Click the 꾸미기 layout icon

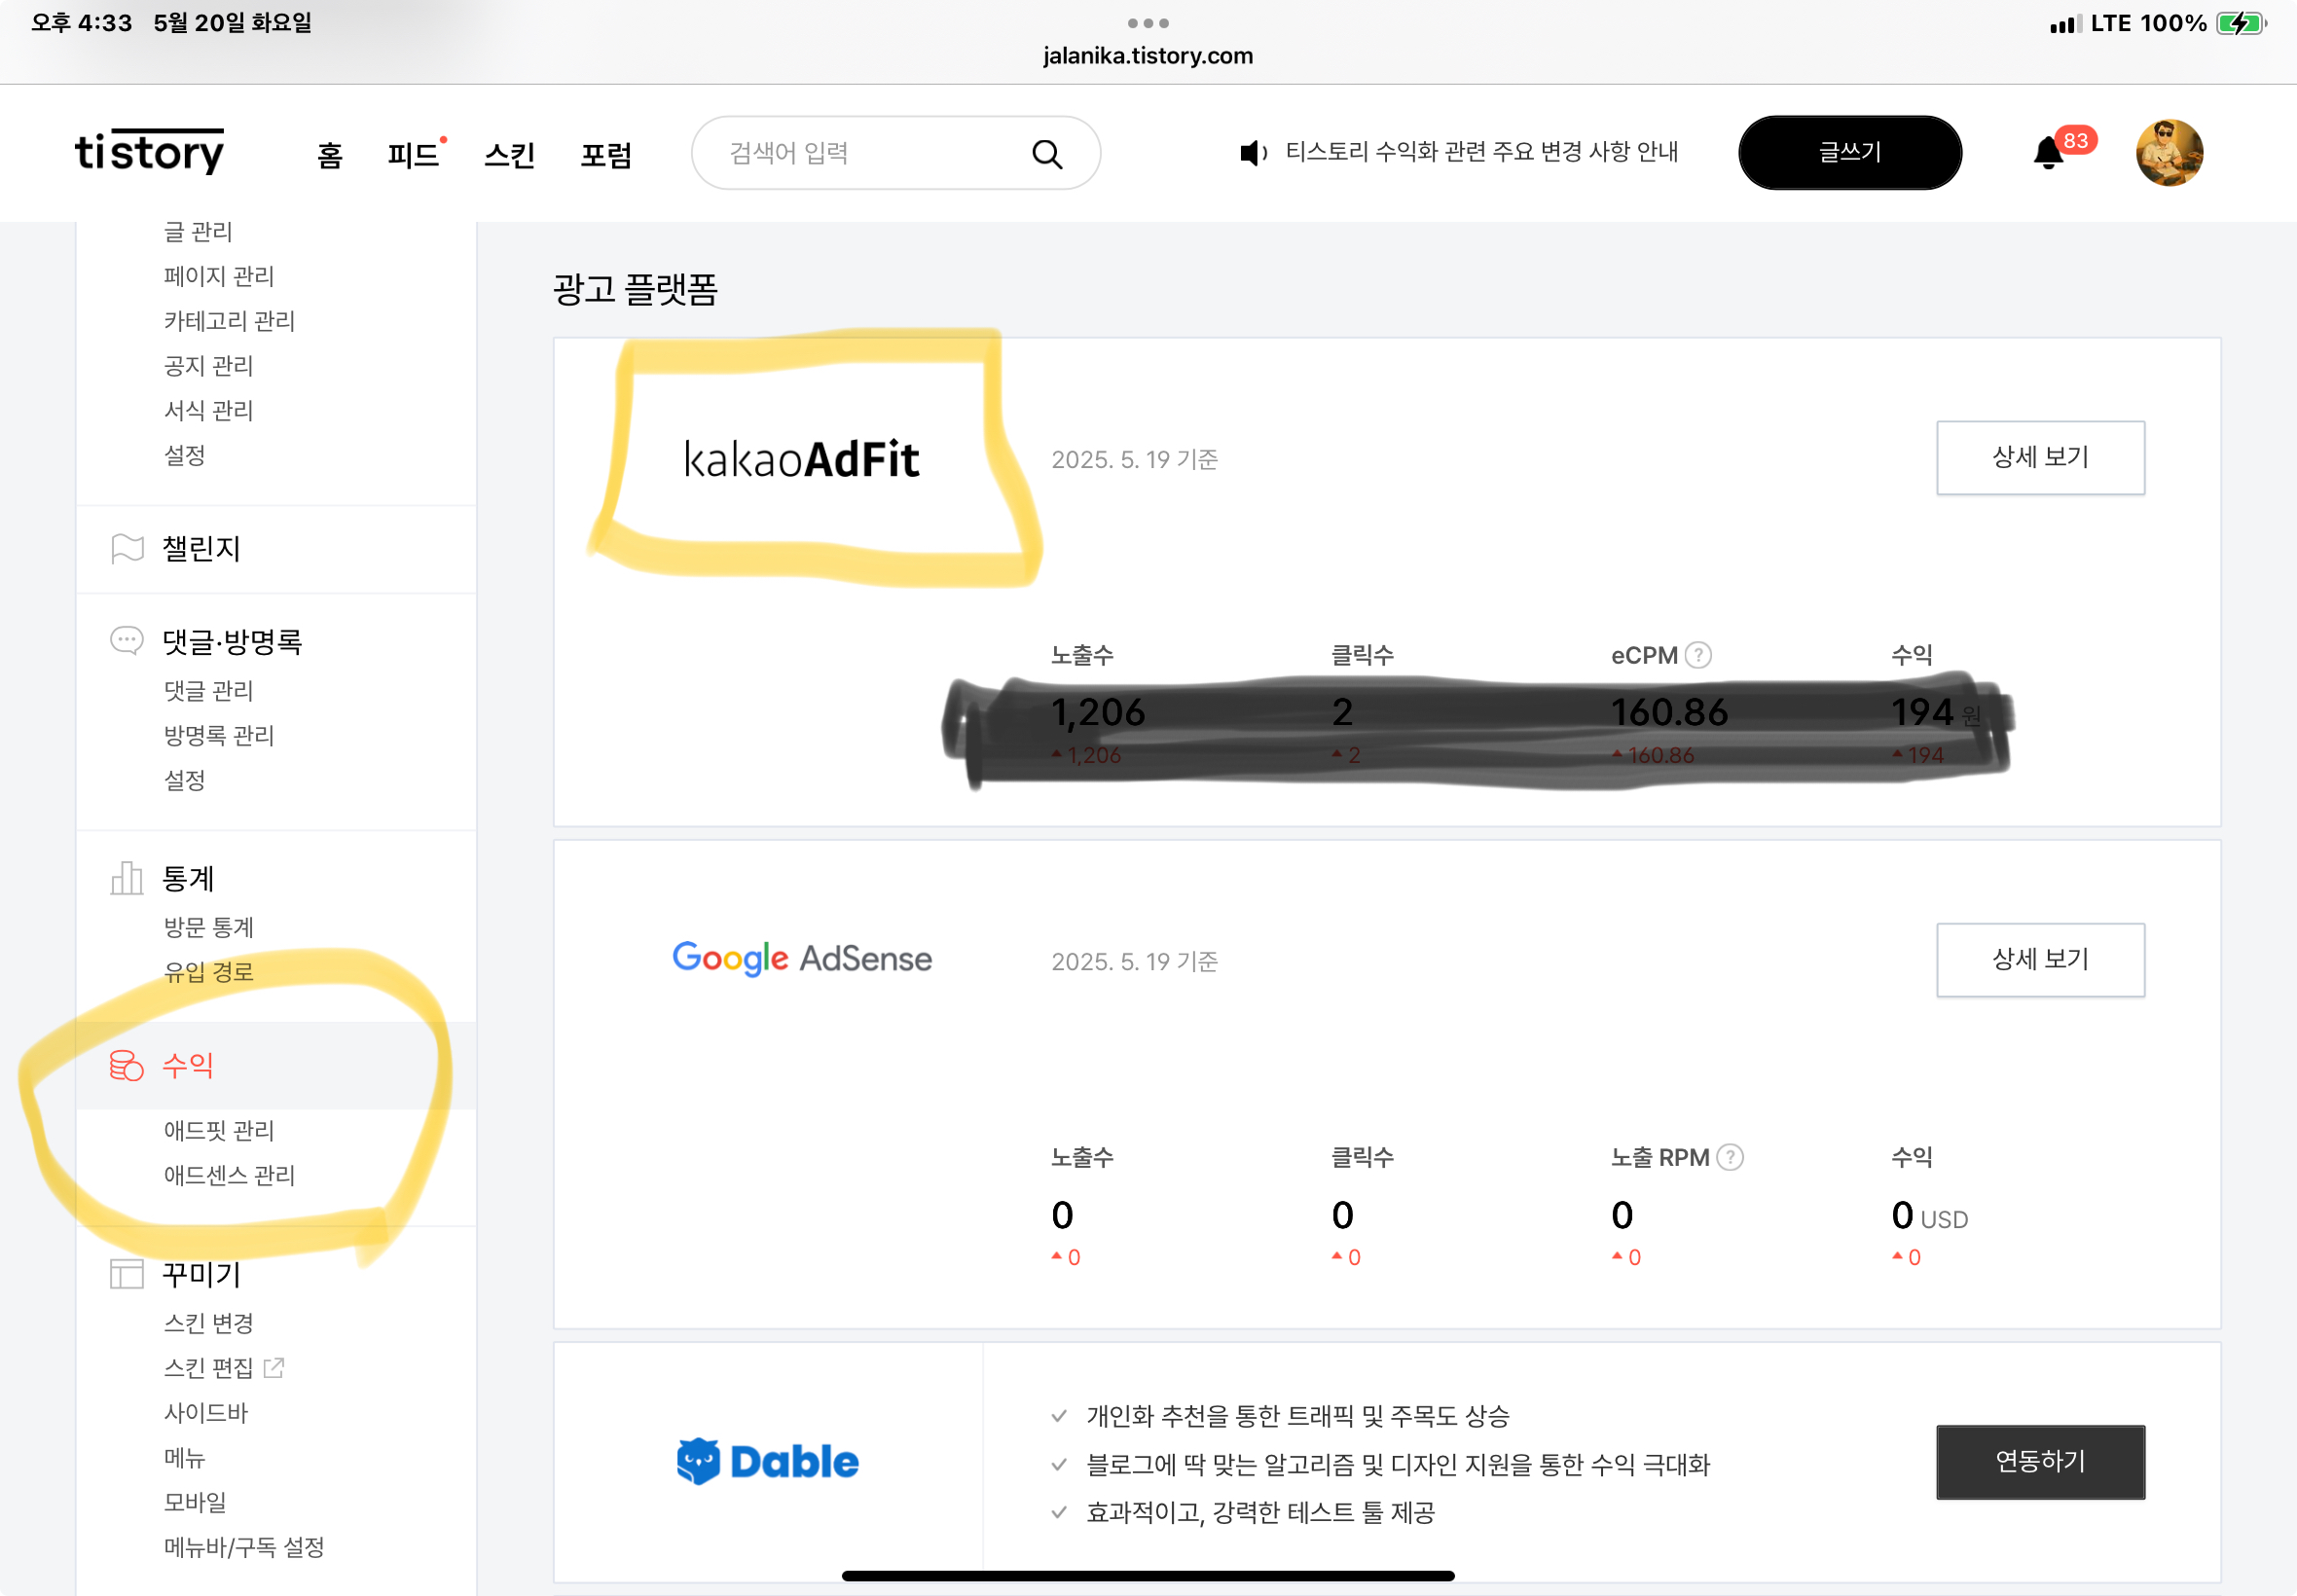[127, 1274]
